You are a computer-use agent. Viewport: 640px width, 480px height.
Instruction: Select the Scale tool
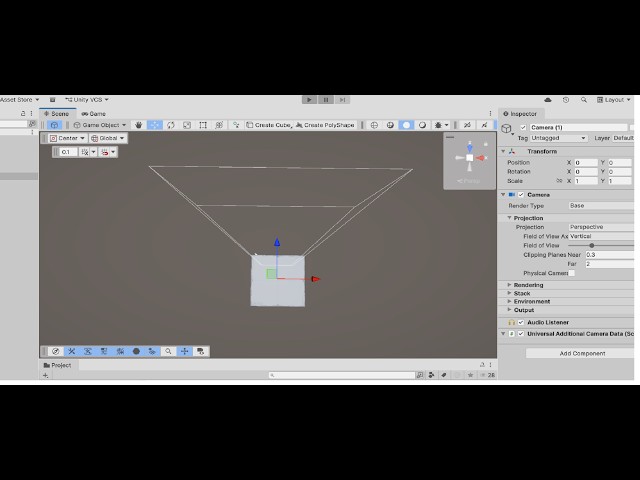click(187, 125)
